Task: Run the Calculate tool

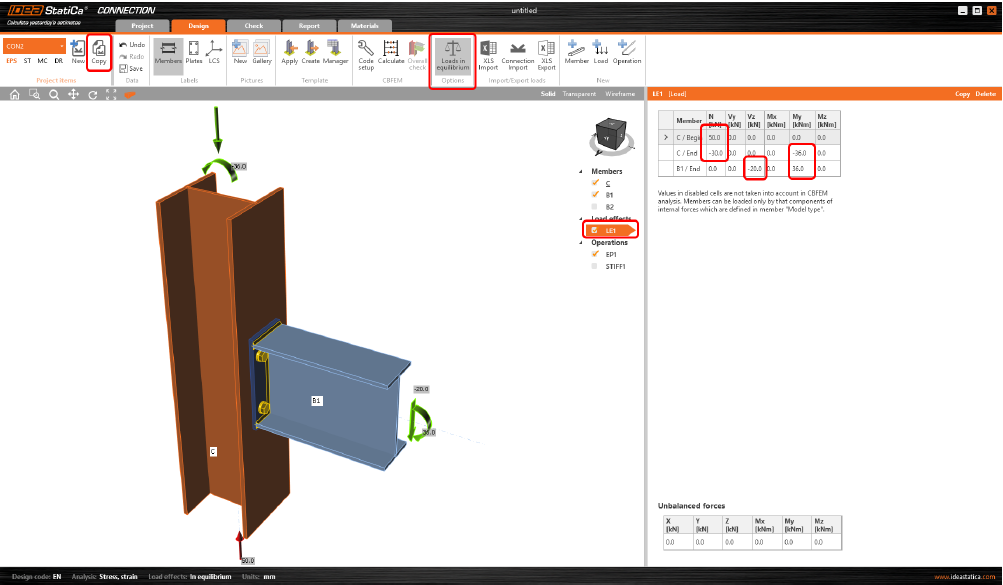Action: [x=391, y=52]
